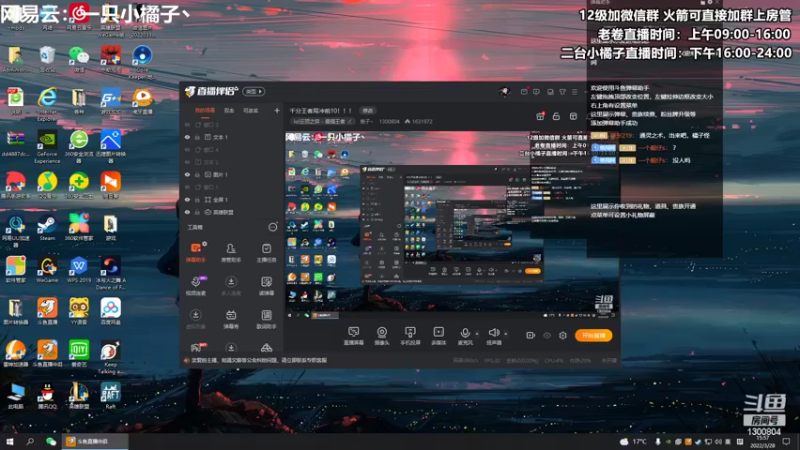Lock the 文本 1 source layer
The width and height of the screenshot is (800, 450).
pyautogui.click(x=197, y=137)
